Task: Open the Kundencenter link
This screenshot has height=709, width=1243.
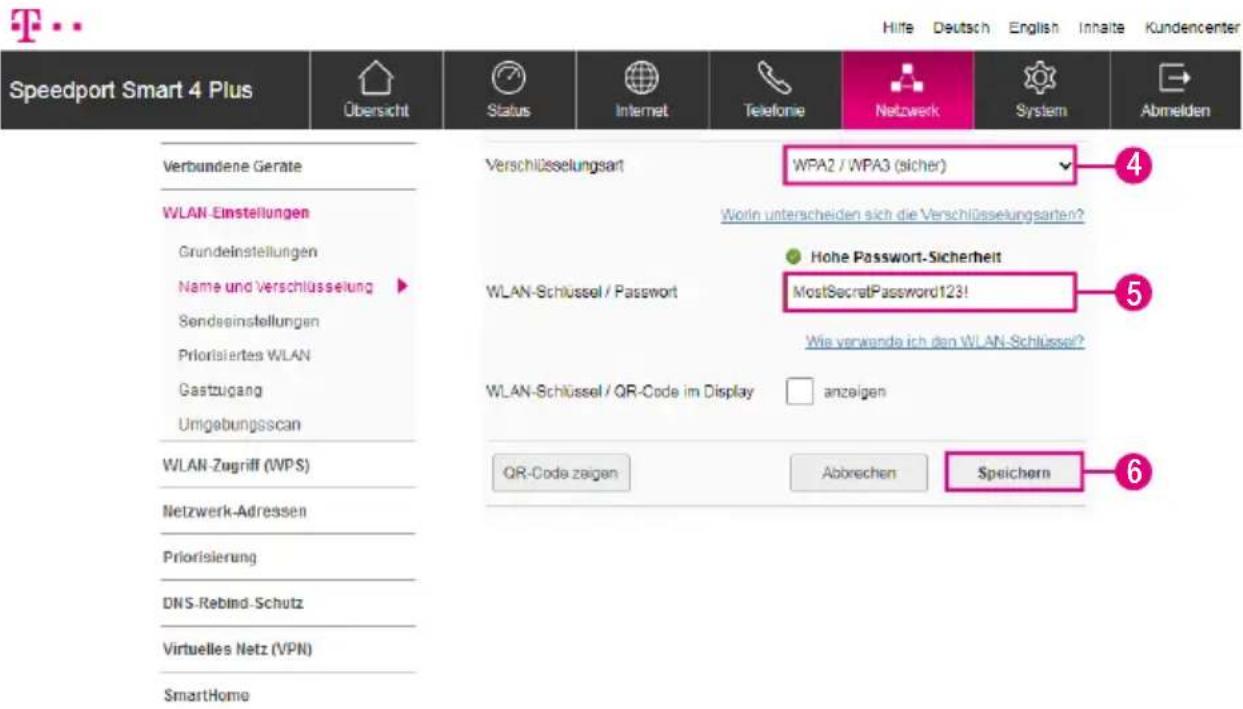Action: pos(1192,28)
